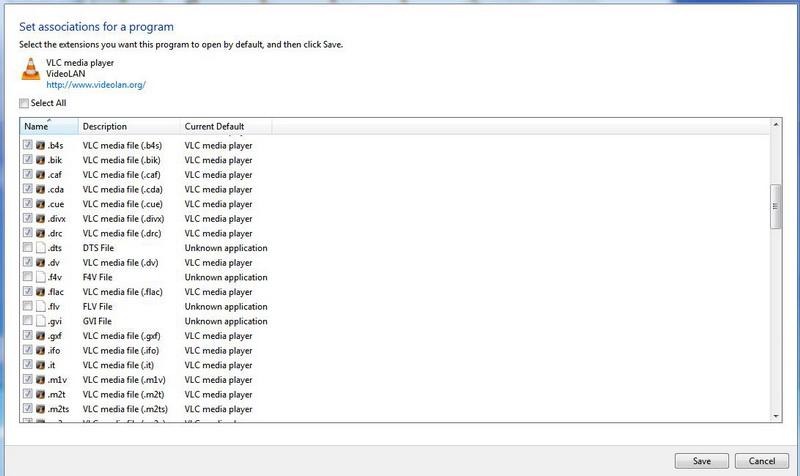Viewport: 800px width, 476px height.
Task: Click the .it extension name
Action: pyautogui.click(x=52, y=365)
